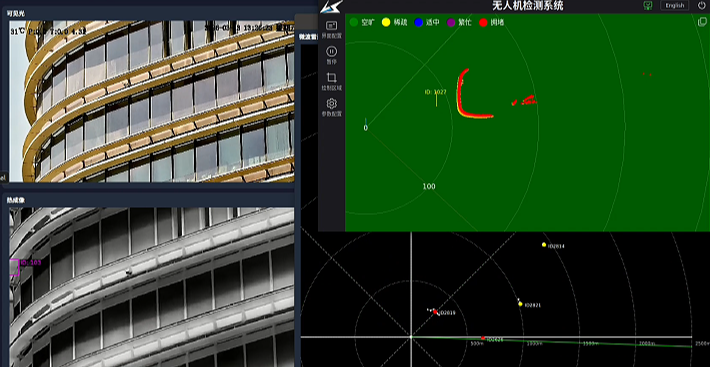Click the 无人机检测系统 title text
This screenshot has height=367, width=710.
pos(528,6)
